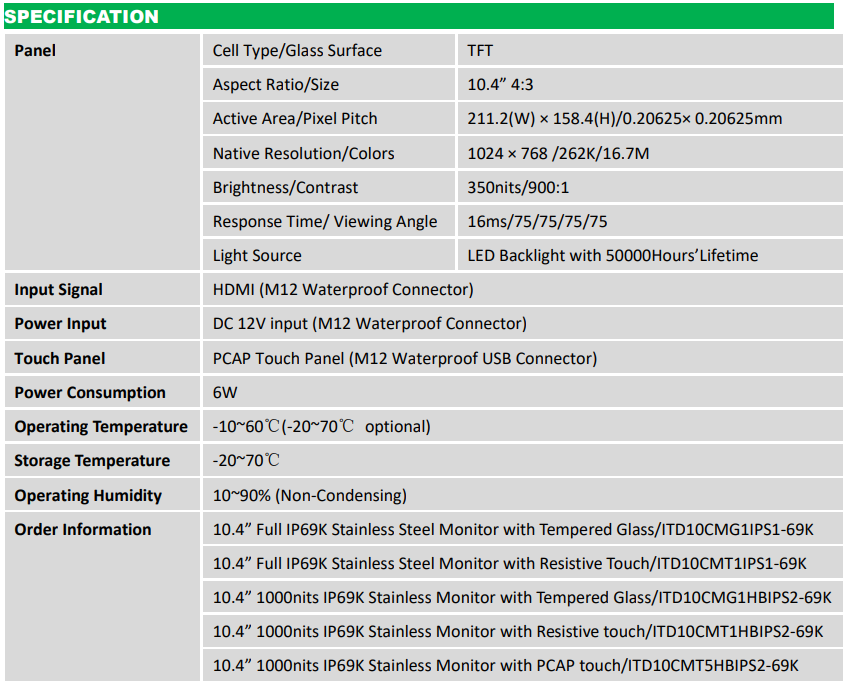
Task: Click the -20~70℃ storage temperature value
Action: 246,461
